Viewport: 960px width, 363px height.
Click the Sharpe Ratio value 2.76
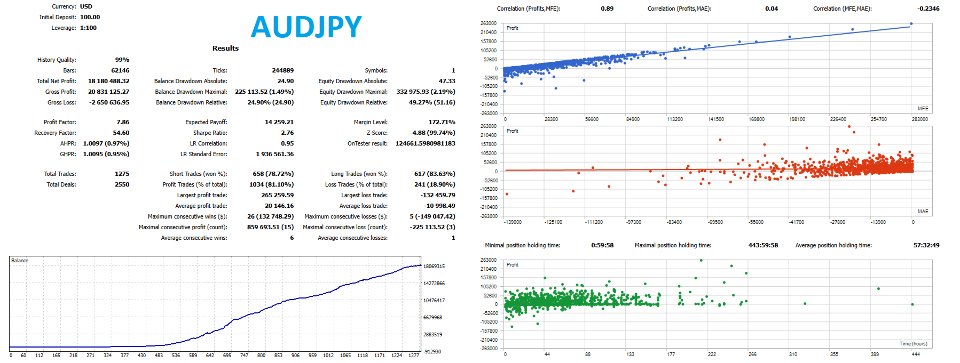pyautogui.click(x=287, y=133)
